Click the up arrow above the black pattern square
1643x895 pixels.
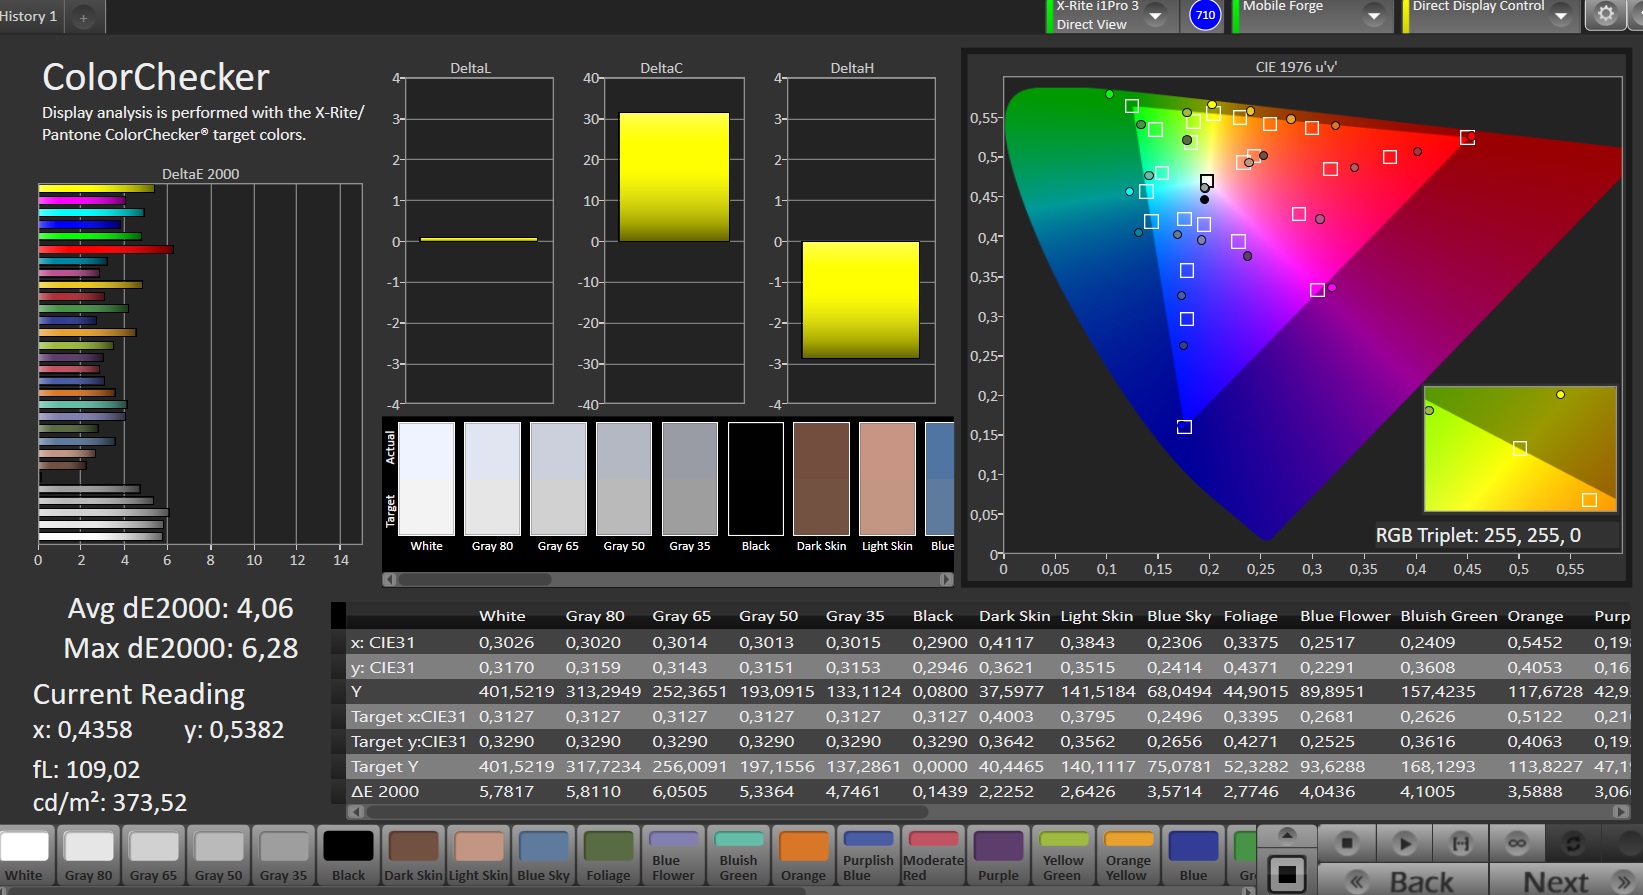tap(1287, 835)
